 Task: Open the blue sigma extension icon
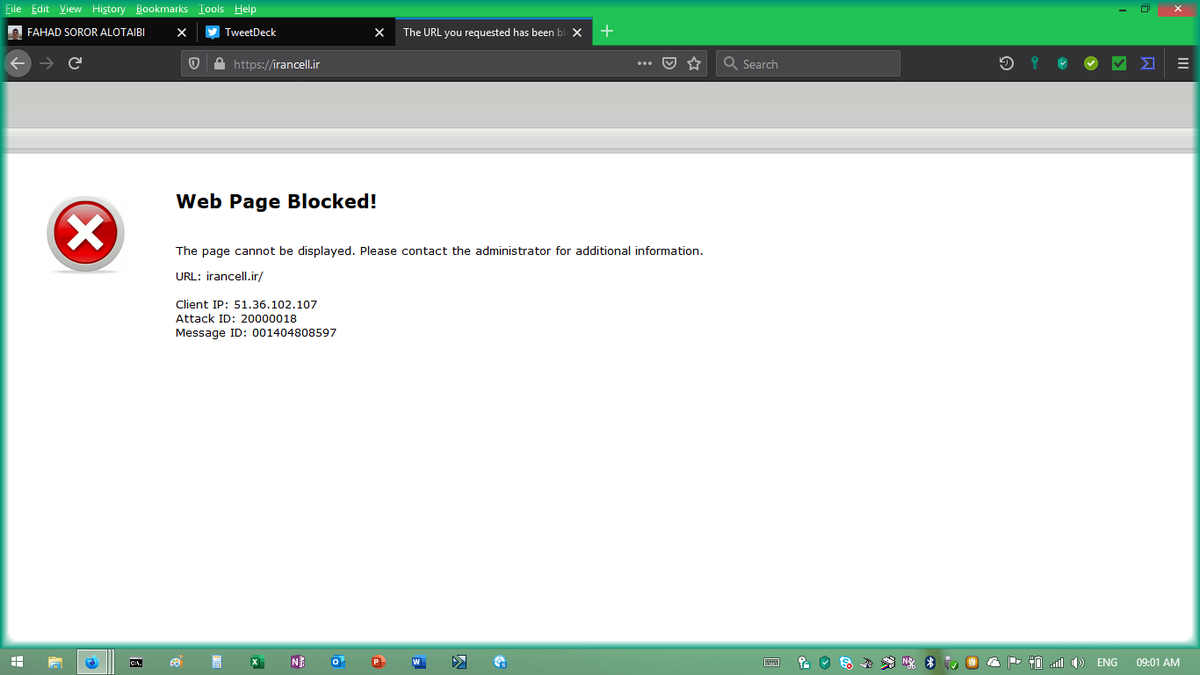(x=1147, y=64)
